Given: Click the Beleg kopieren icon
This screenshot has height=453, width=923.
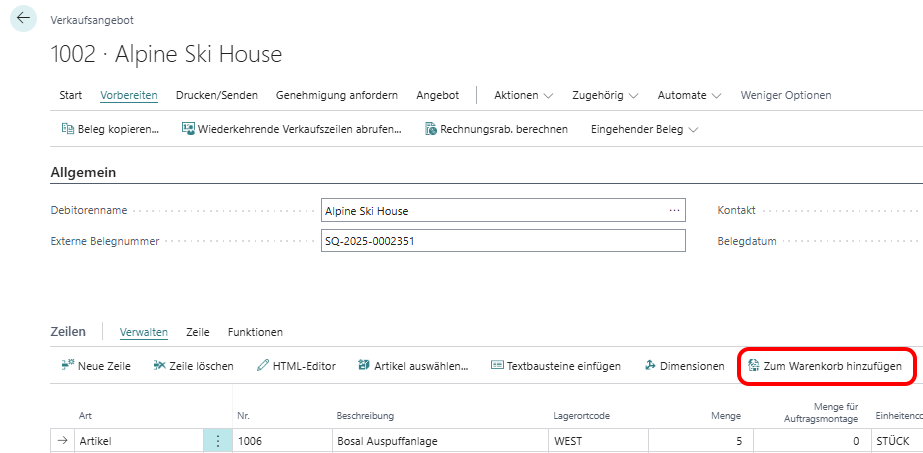Looking at the screenshot, I should (x=68, y=129).
